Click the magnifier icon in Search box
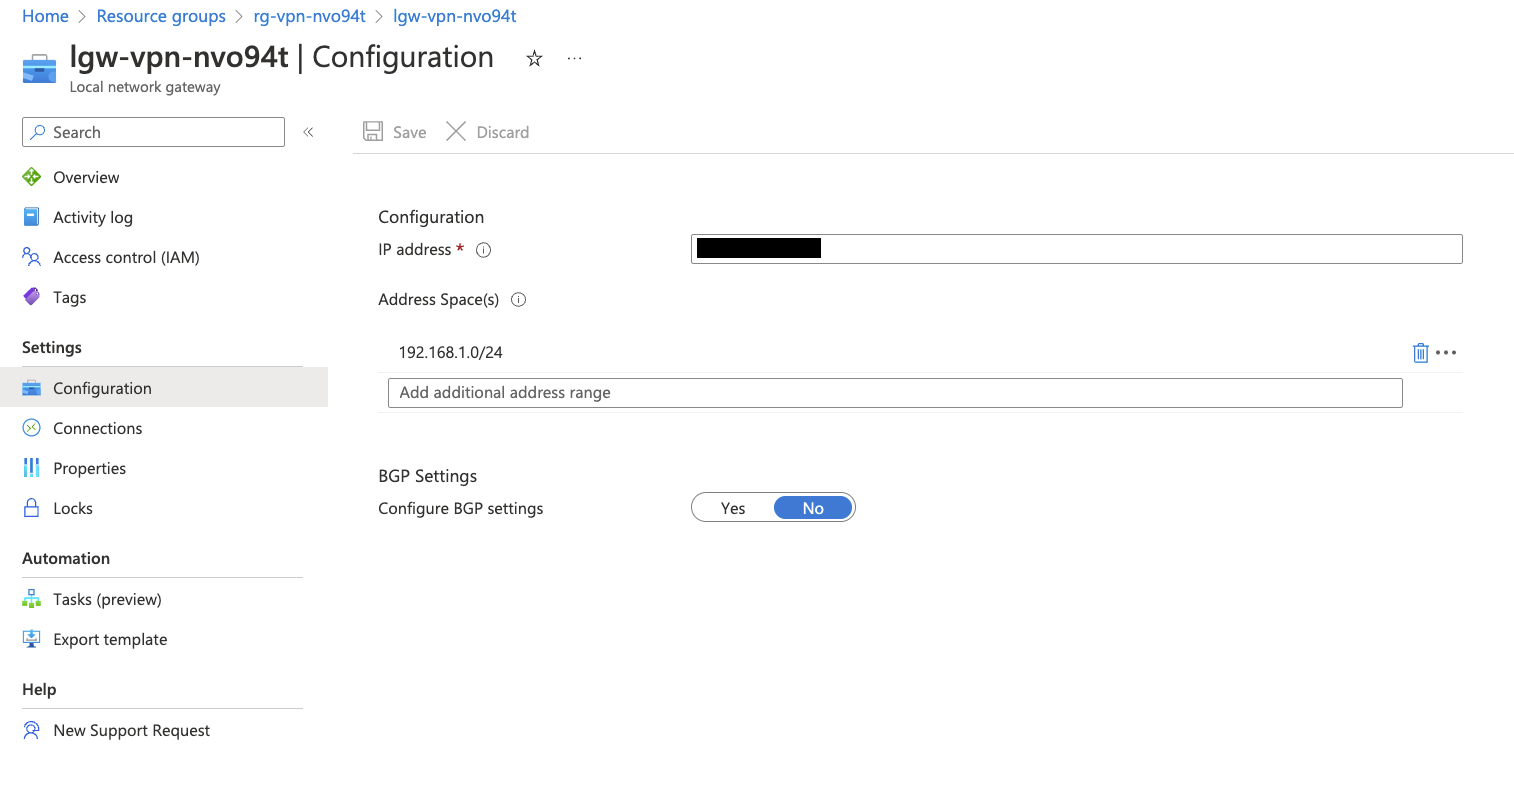The height and width of the screenshot is (795, 1514). click(x=38, y=132)
